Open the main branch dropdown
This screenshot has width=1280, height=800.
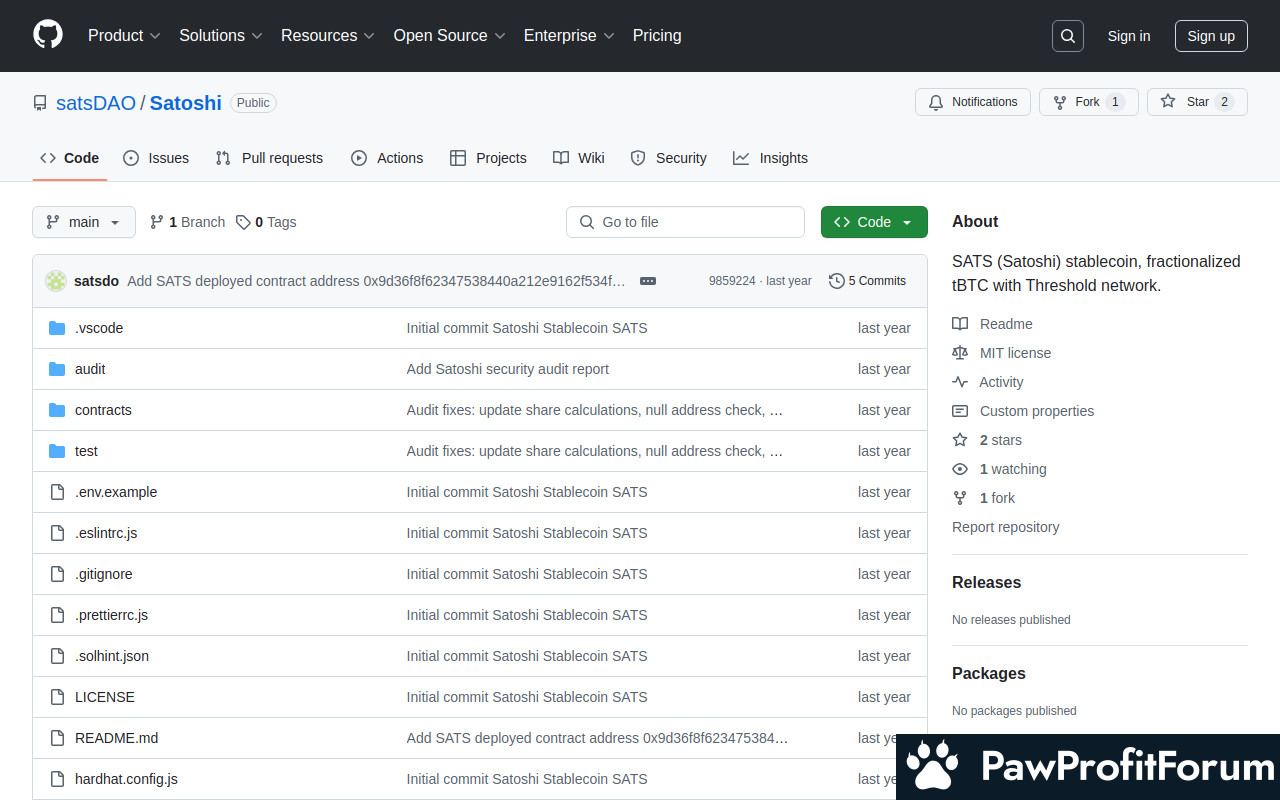pos(84,222)
